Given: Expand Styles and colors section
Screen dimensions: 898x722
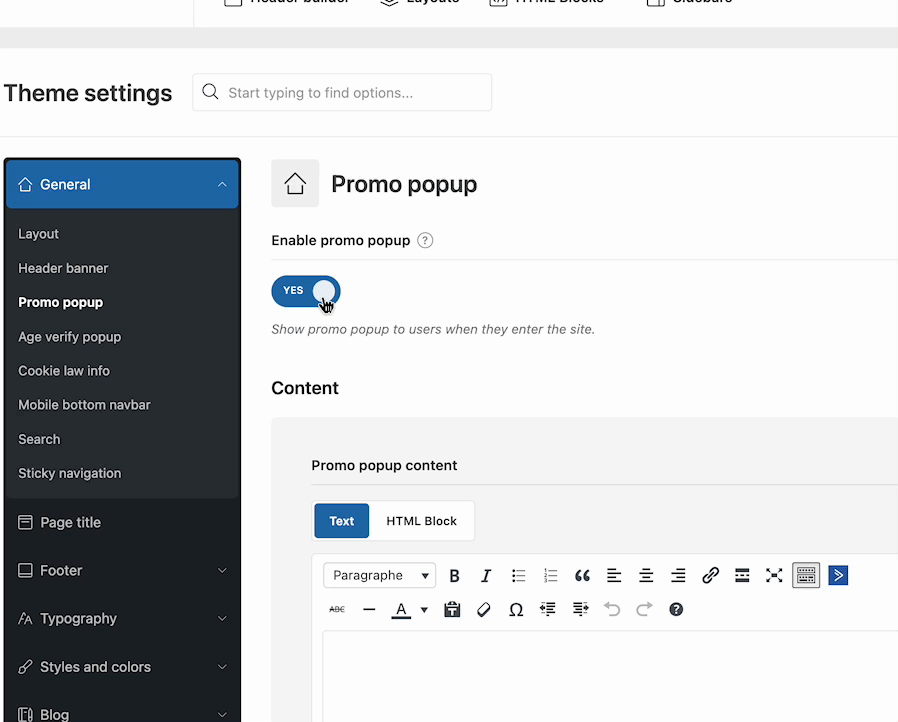Looking at the screenshot, I should tap(122, 667).
